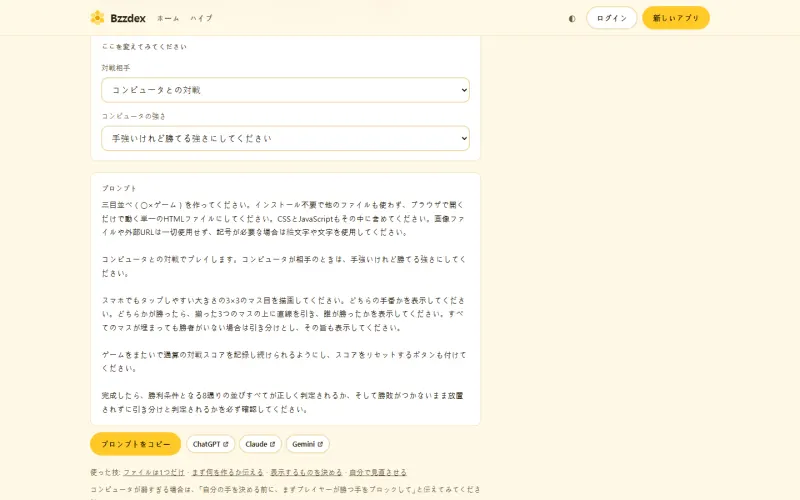The image size is (800, 500).
Task: Click the Bzzdex brand name text
Action: point(128,18)
